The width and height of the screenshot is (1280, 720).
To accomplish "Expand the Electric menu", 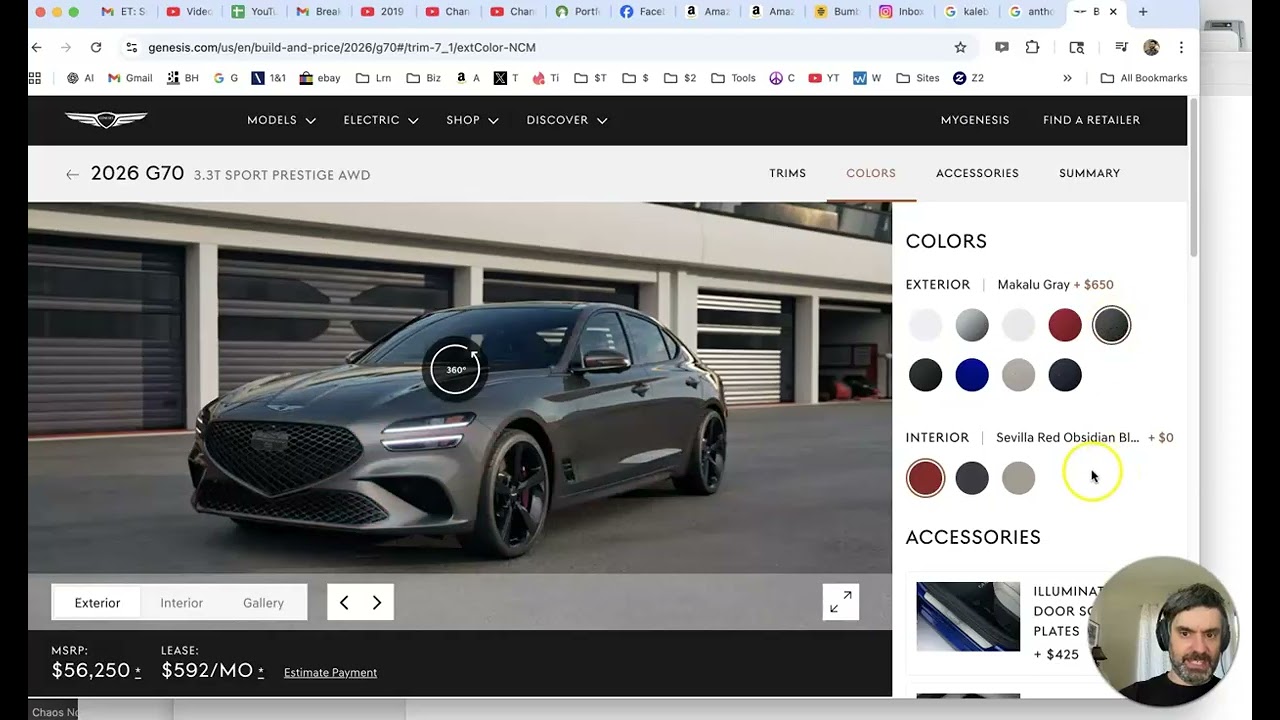I will 381,120.
